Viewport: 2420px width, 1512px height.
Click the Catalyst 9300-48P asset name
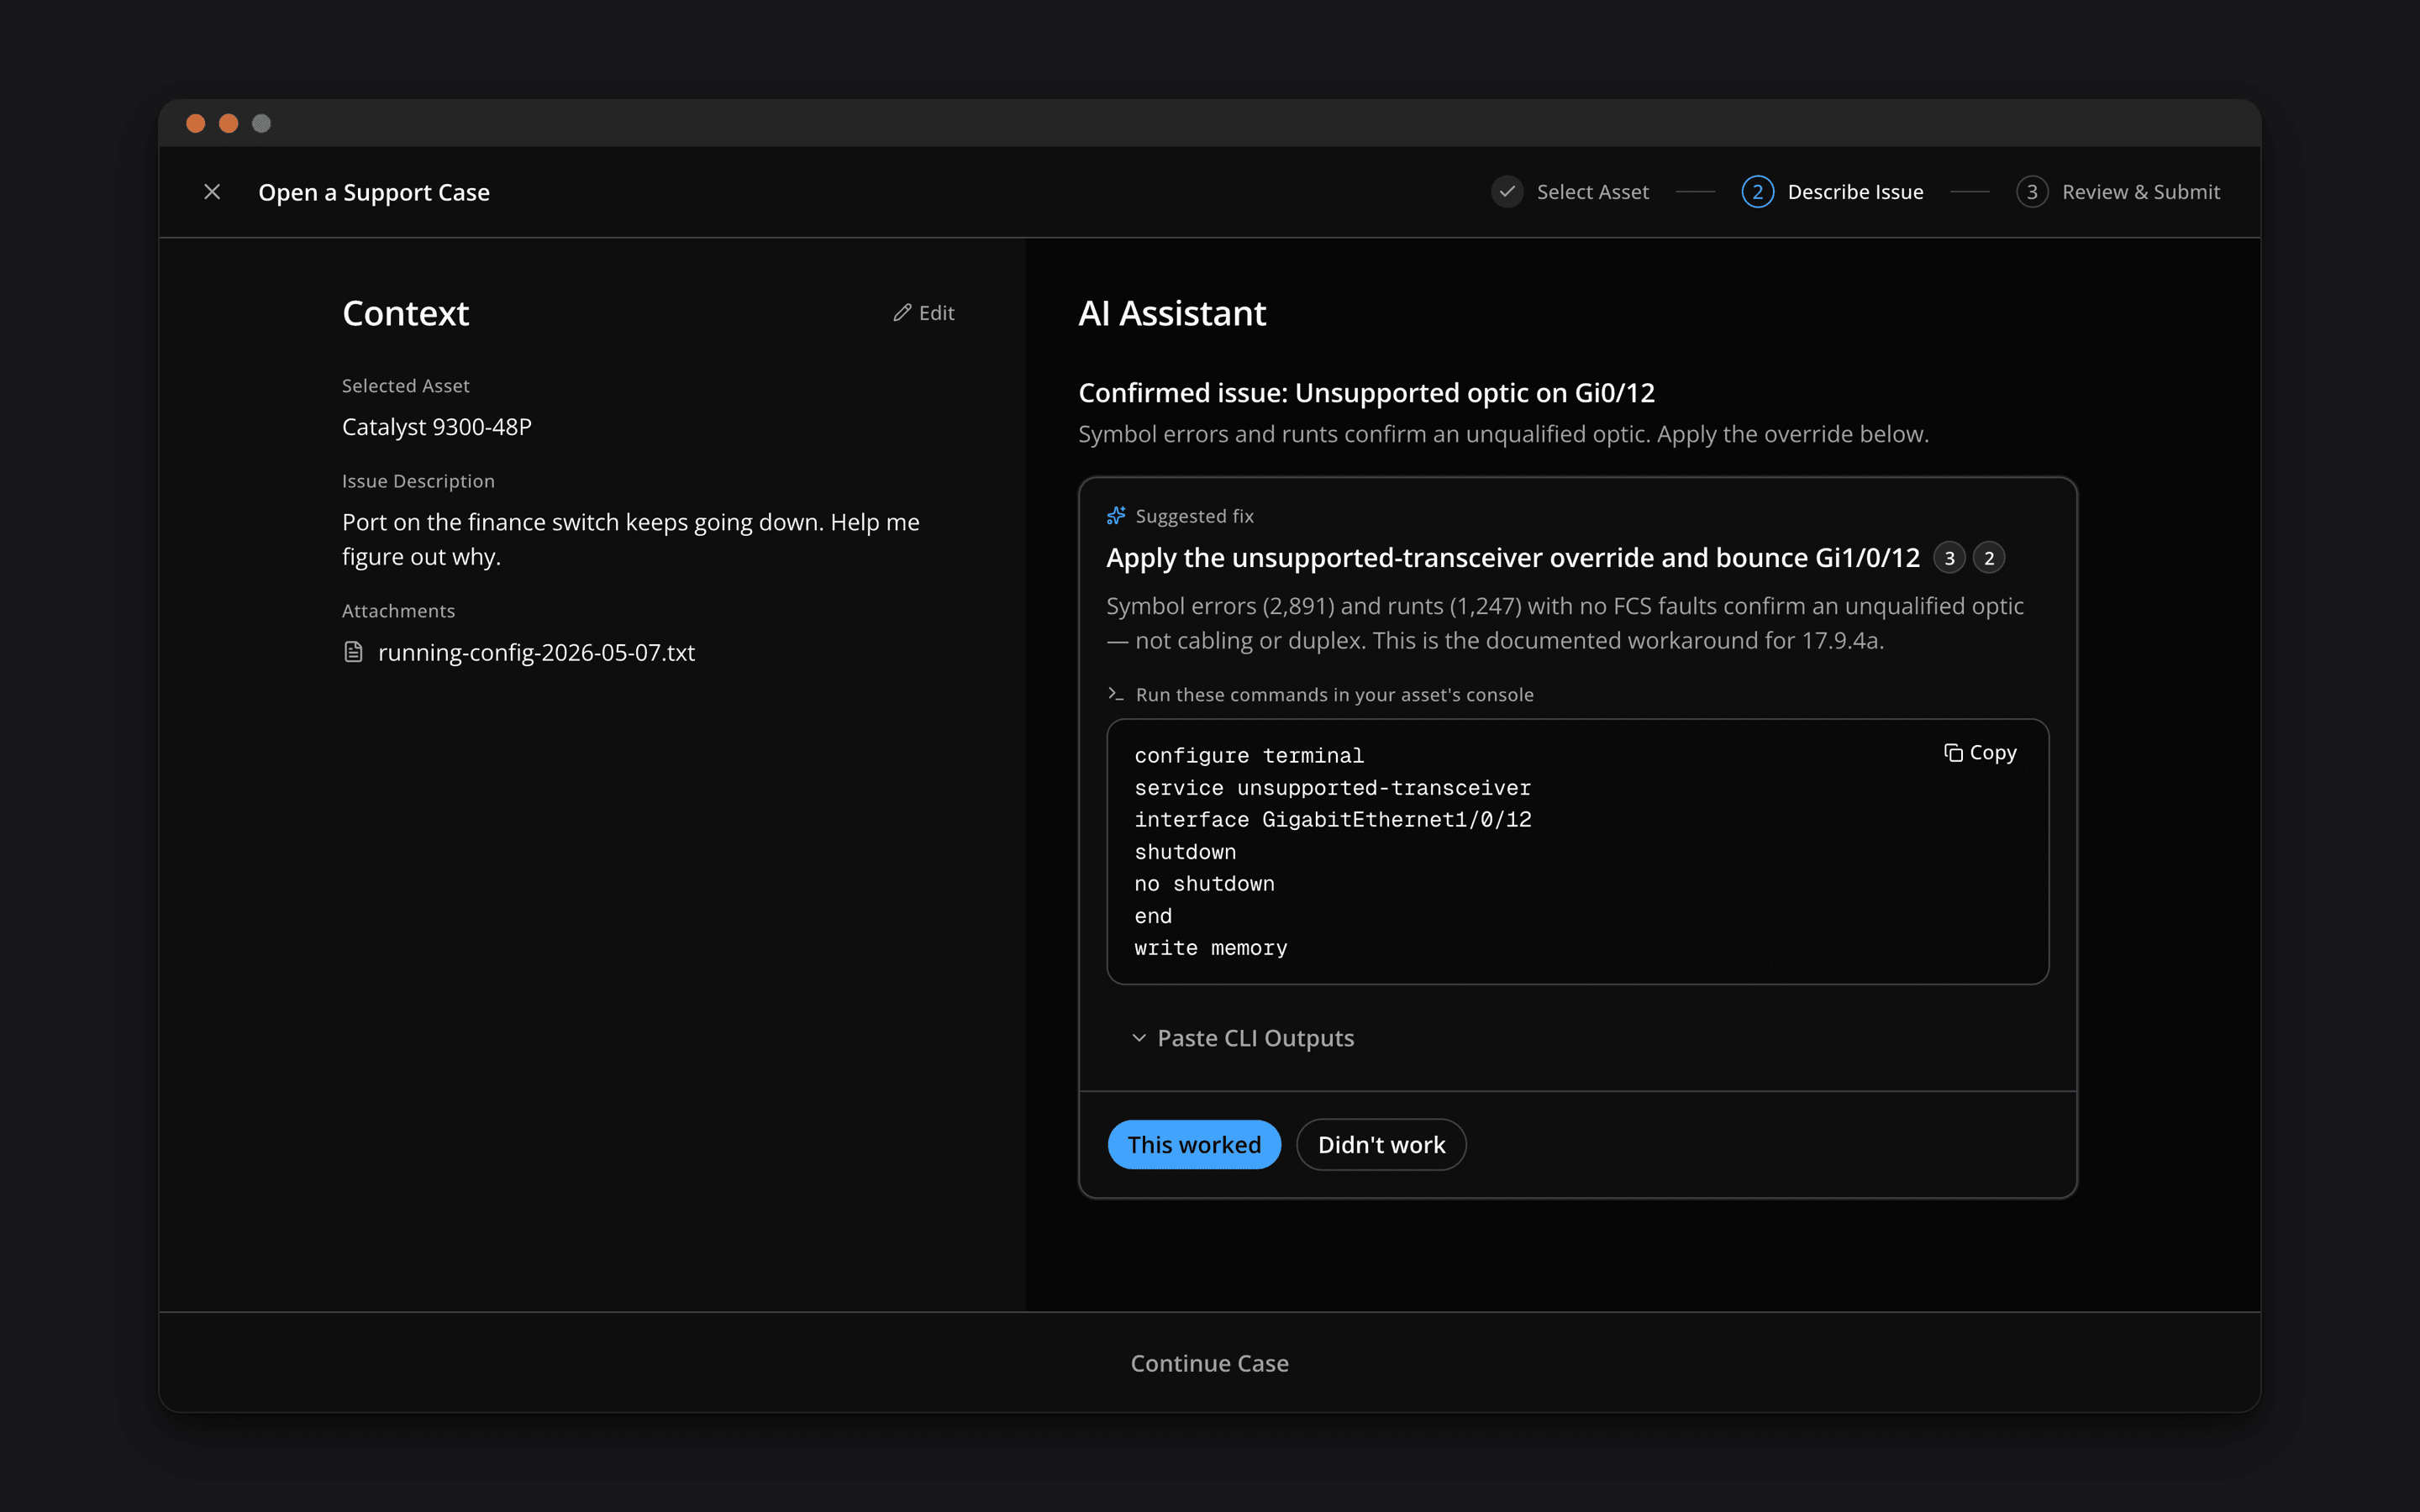click(x=437, y=427)
